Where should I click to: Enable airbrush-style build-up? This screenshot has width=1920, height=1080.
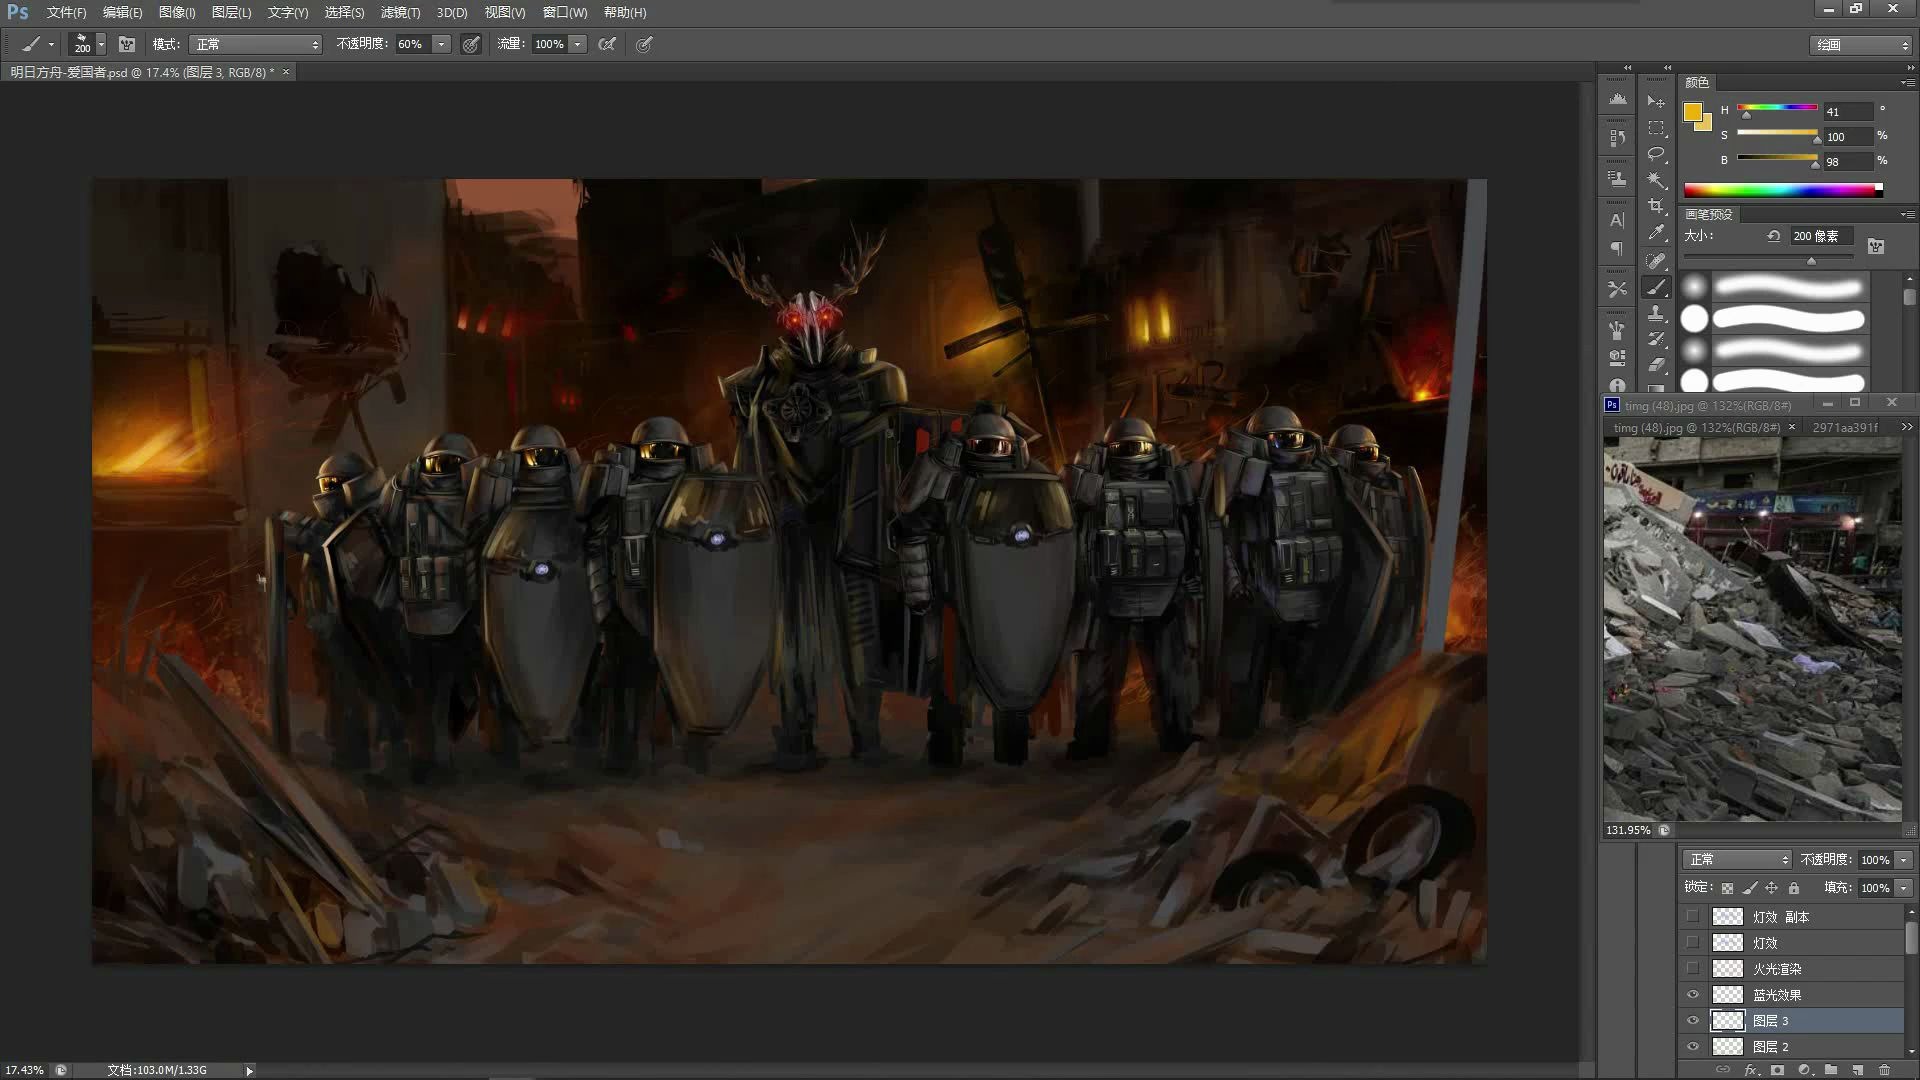pyautogui.click(x=607, y=44)
